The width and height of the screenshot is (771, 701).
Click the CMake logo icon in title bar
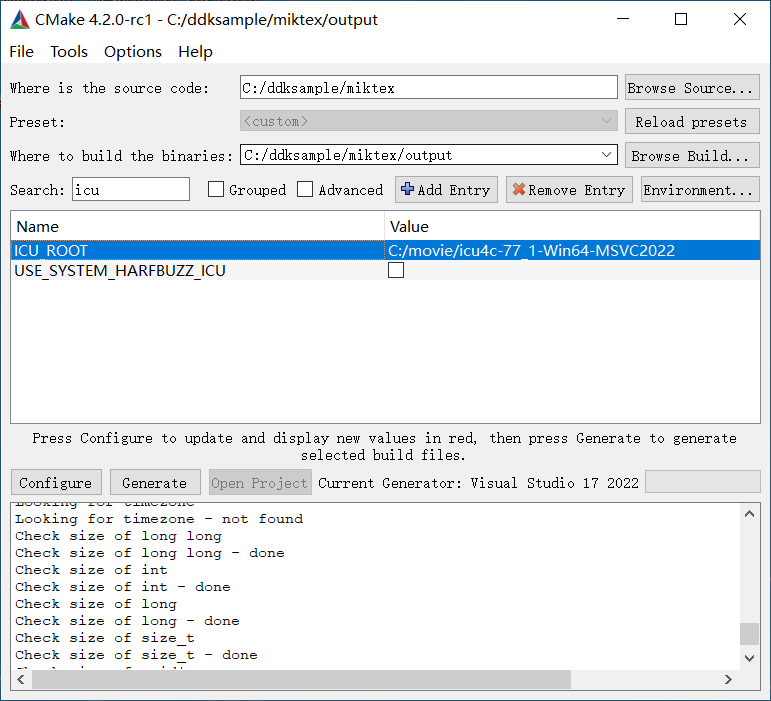click(x=18, y=19)
